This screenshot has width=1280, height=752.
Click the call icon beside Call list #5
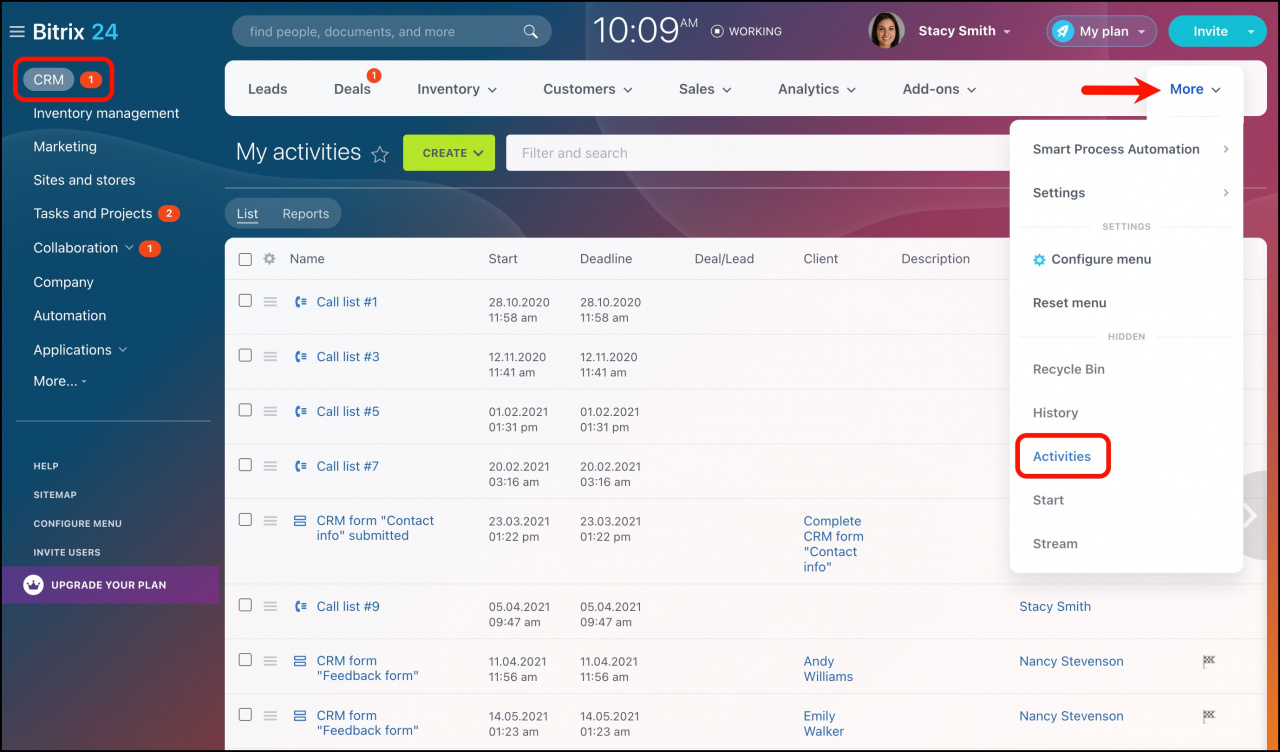(300, 412)
